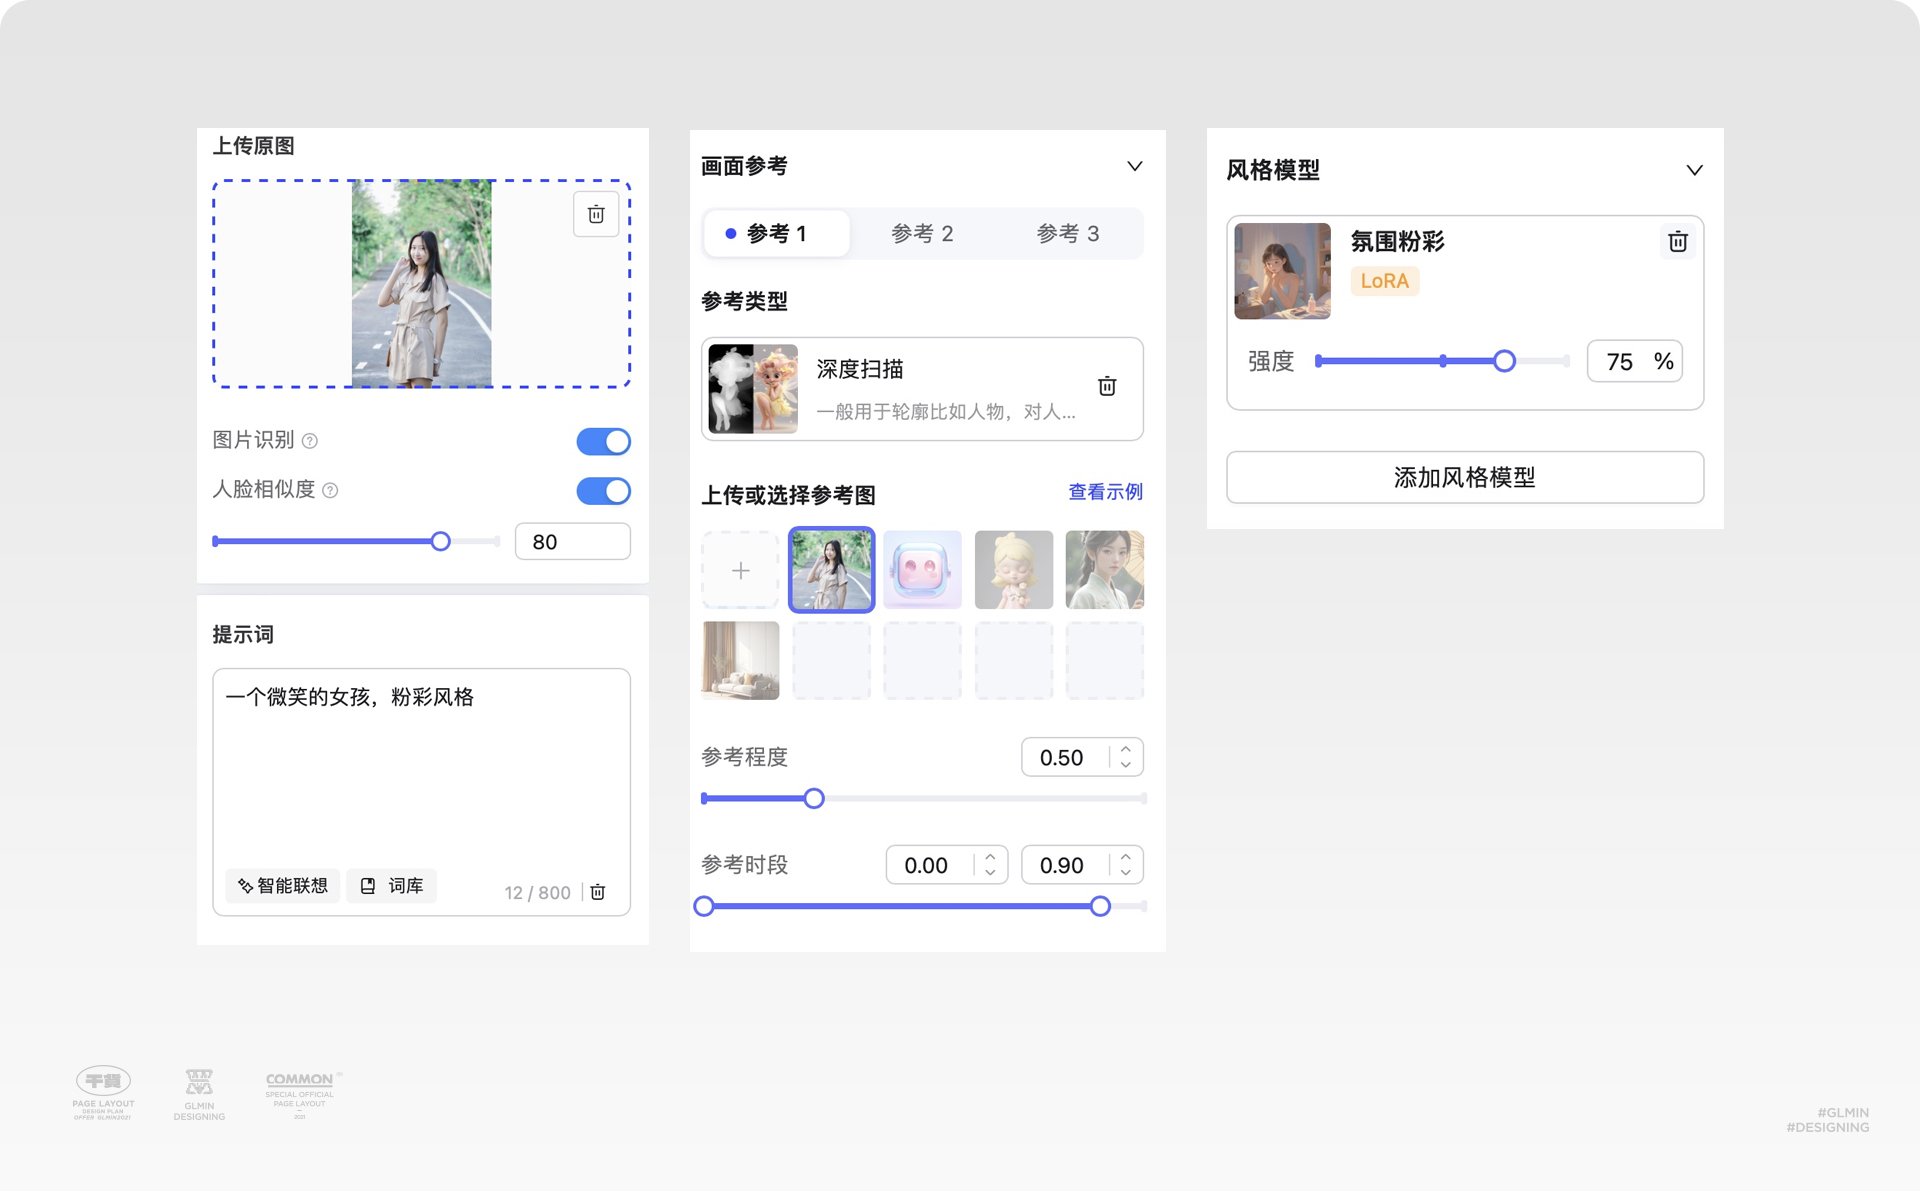Disable the 人脸相似度 switch
1920x1191 pixels.
click(x=603, y=491)
